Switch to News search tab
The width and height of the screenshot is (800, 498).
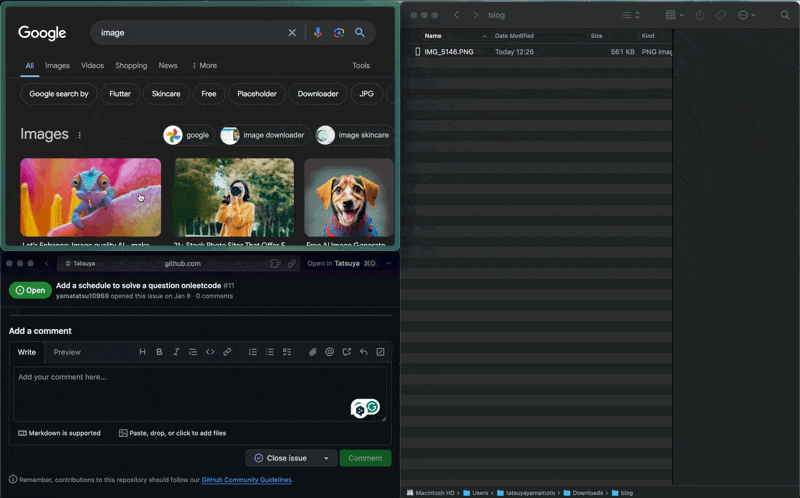[x=168, y=65]
